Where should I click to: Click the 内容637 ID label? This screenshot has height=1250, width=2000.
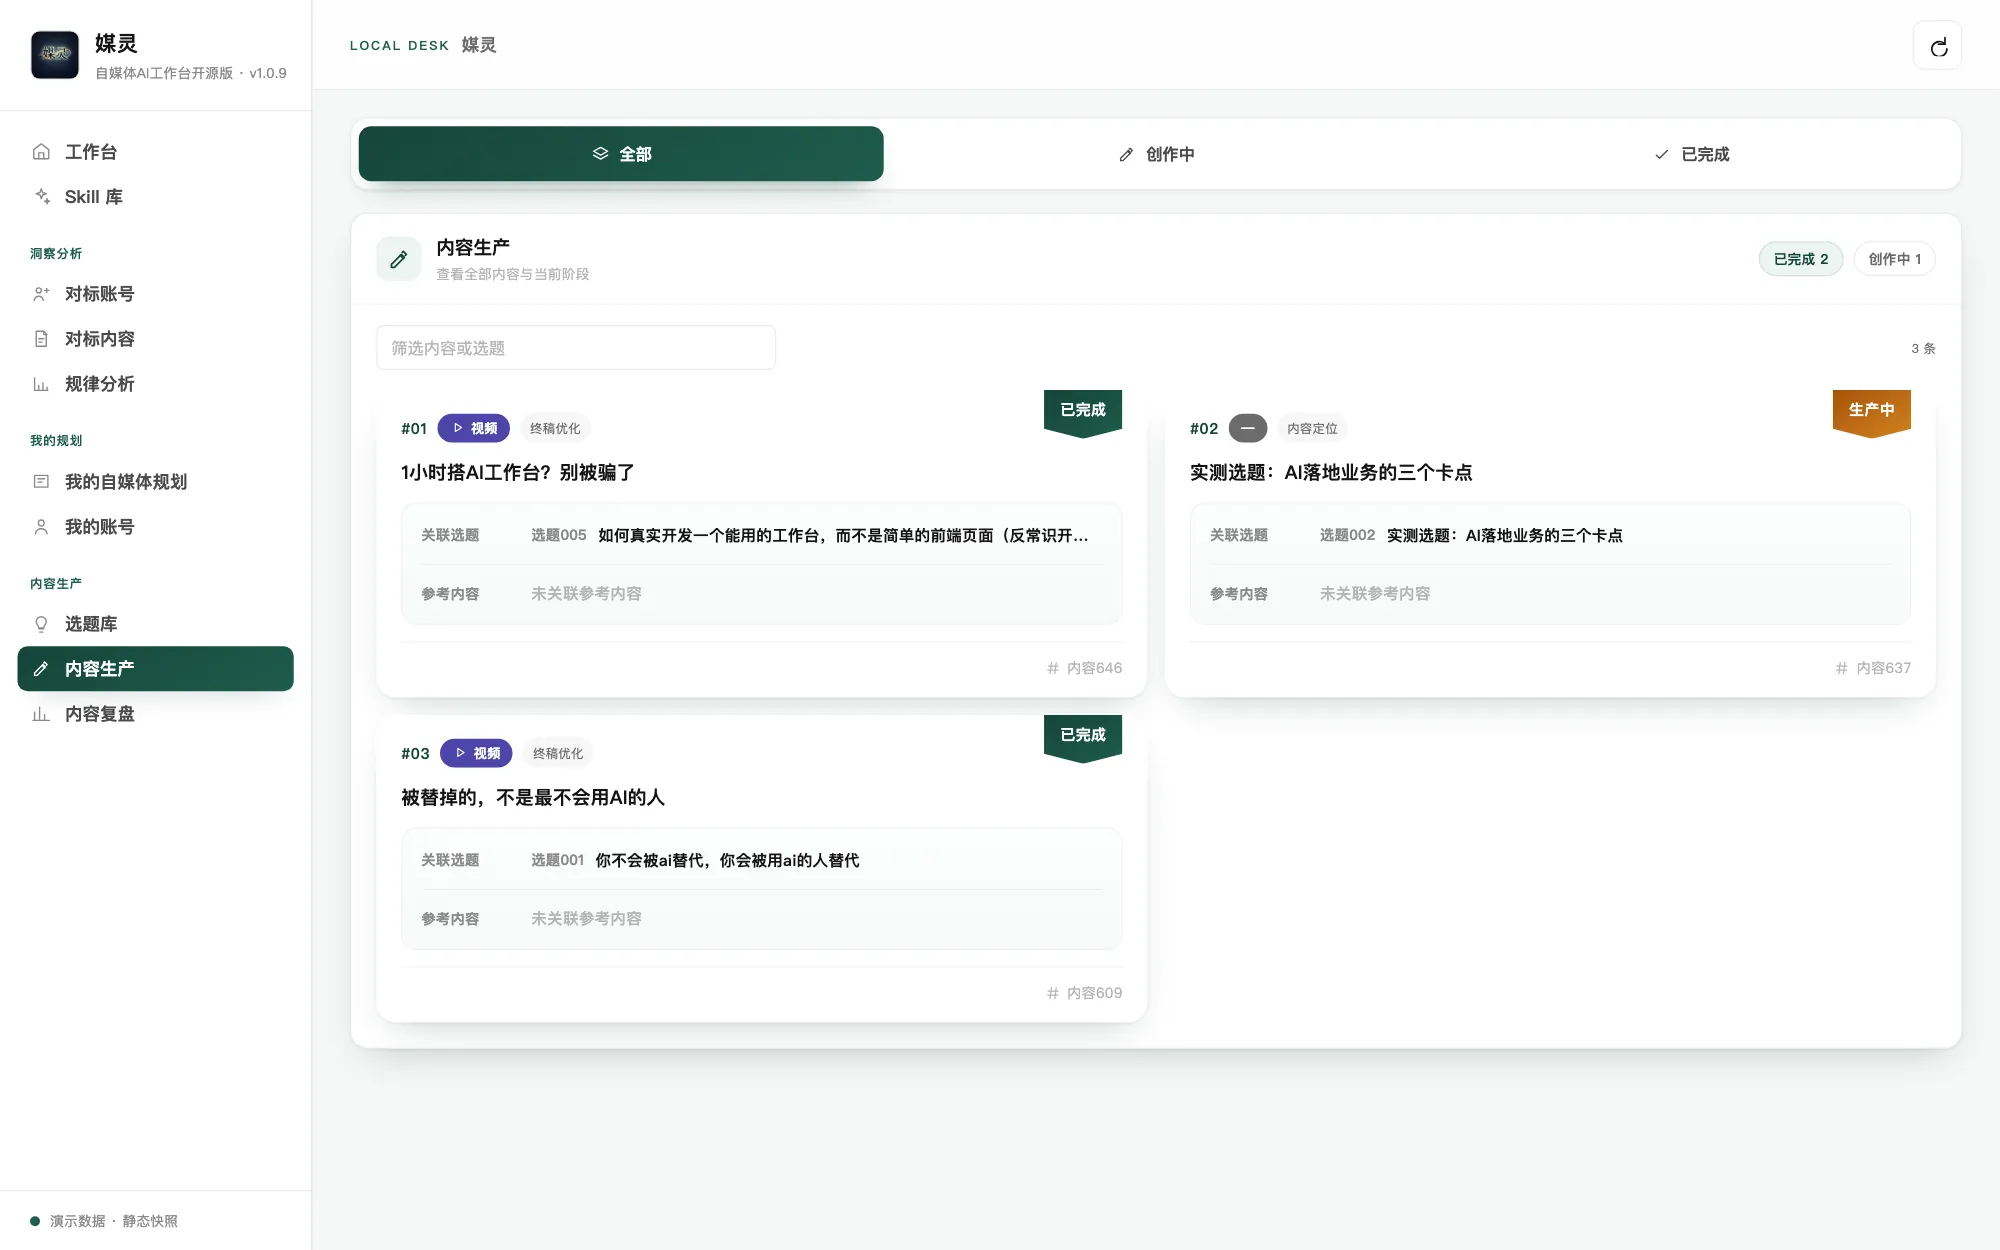[1873, 668]
